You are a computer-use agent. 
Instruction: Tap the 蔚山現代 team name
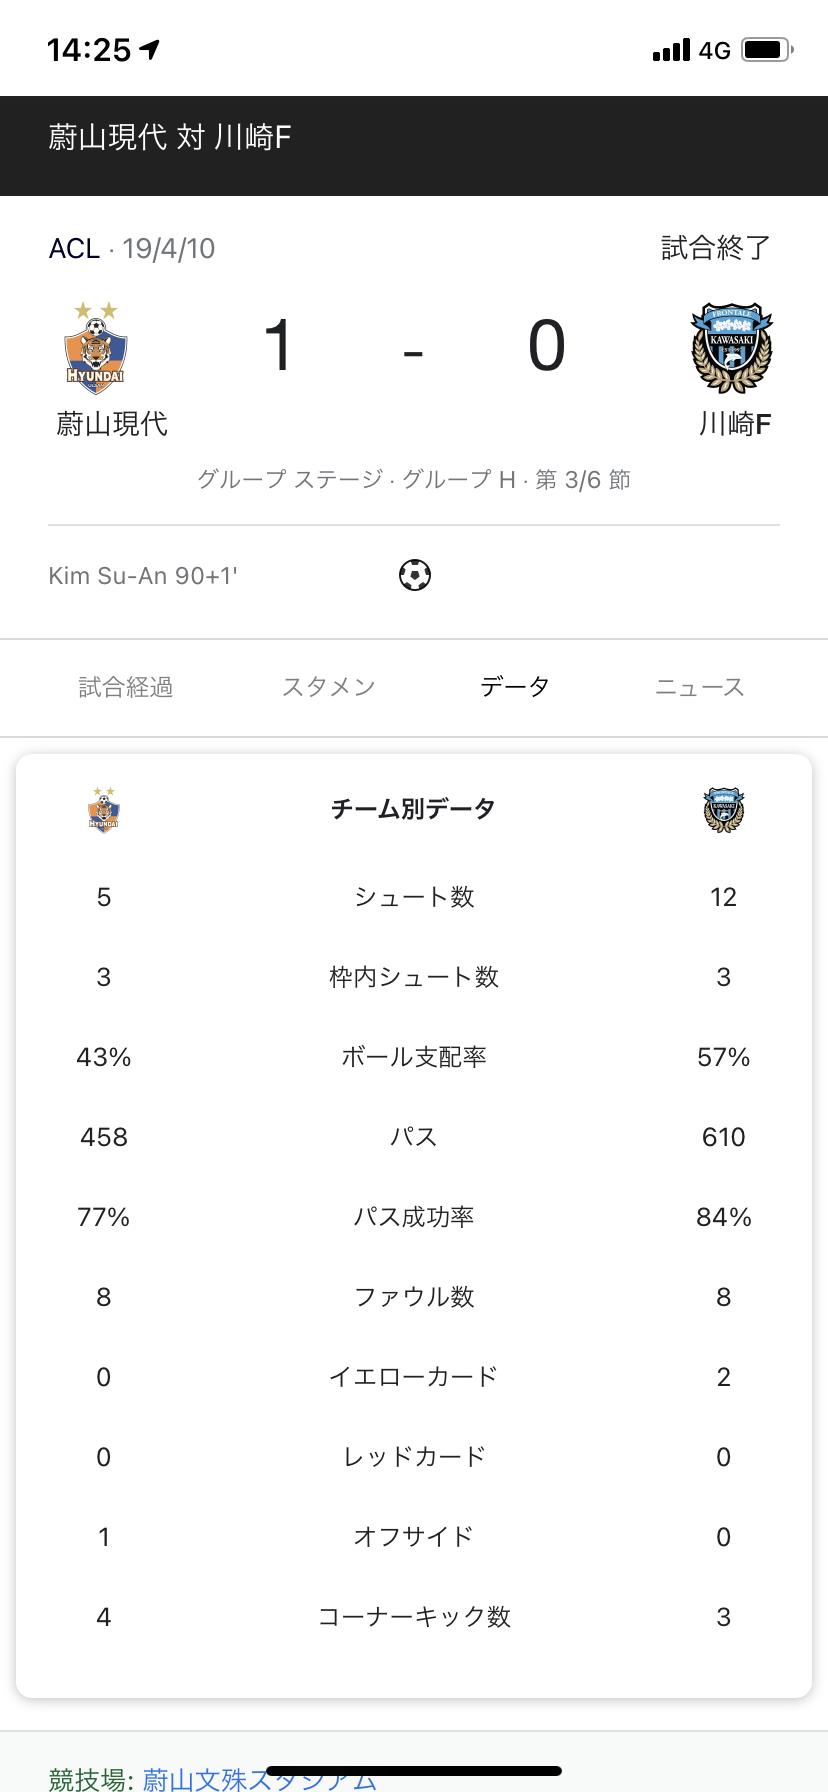[112, 424]
